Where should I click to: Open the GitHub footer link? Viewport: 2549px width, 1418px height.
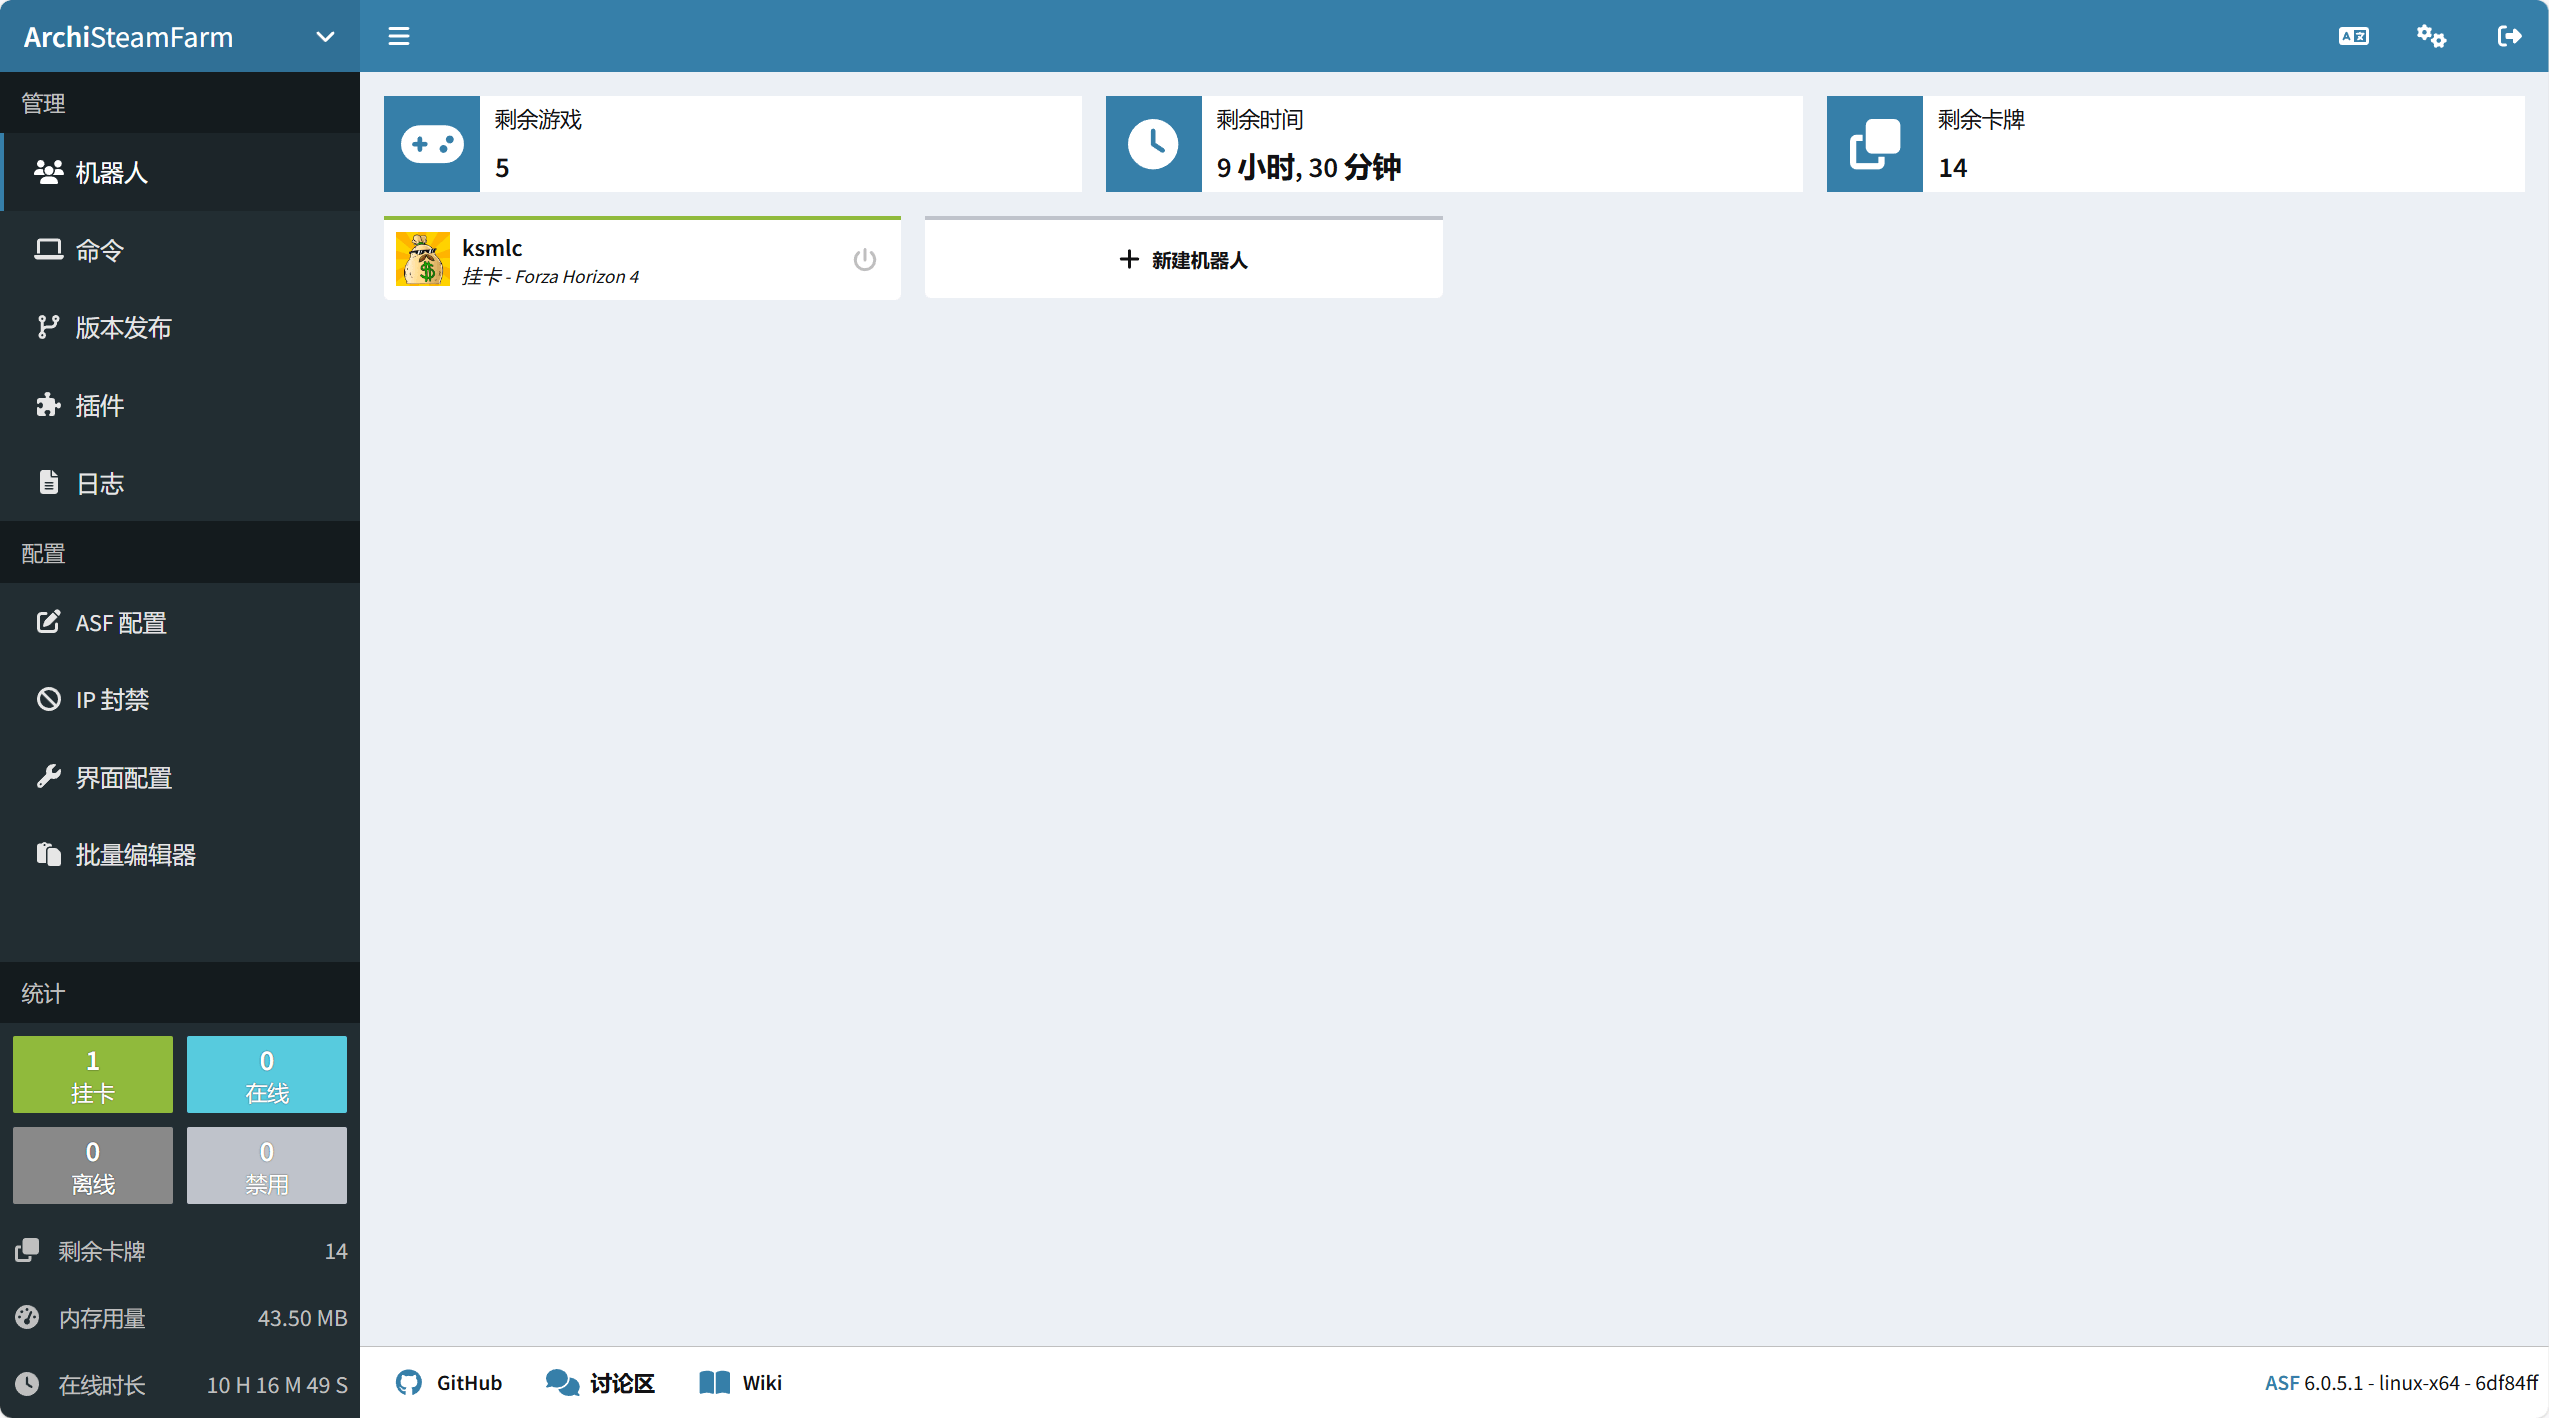pyautogui.click(x=449, y=1382)
